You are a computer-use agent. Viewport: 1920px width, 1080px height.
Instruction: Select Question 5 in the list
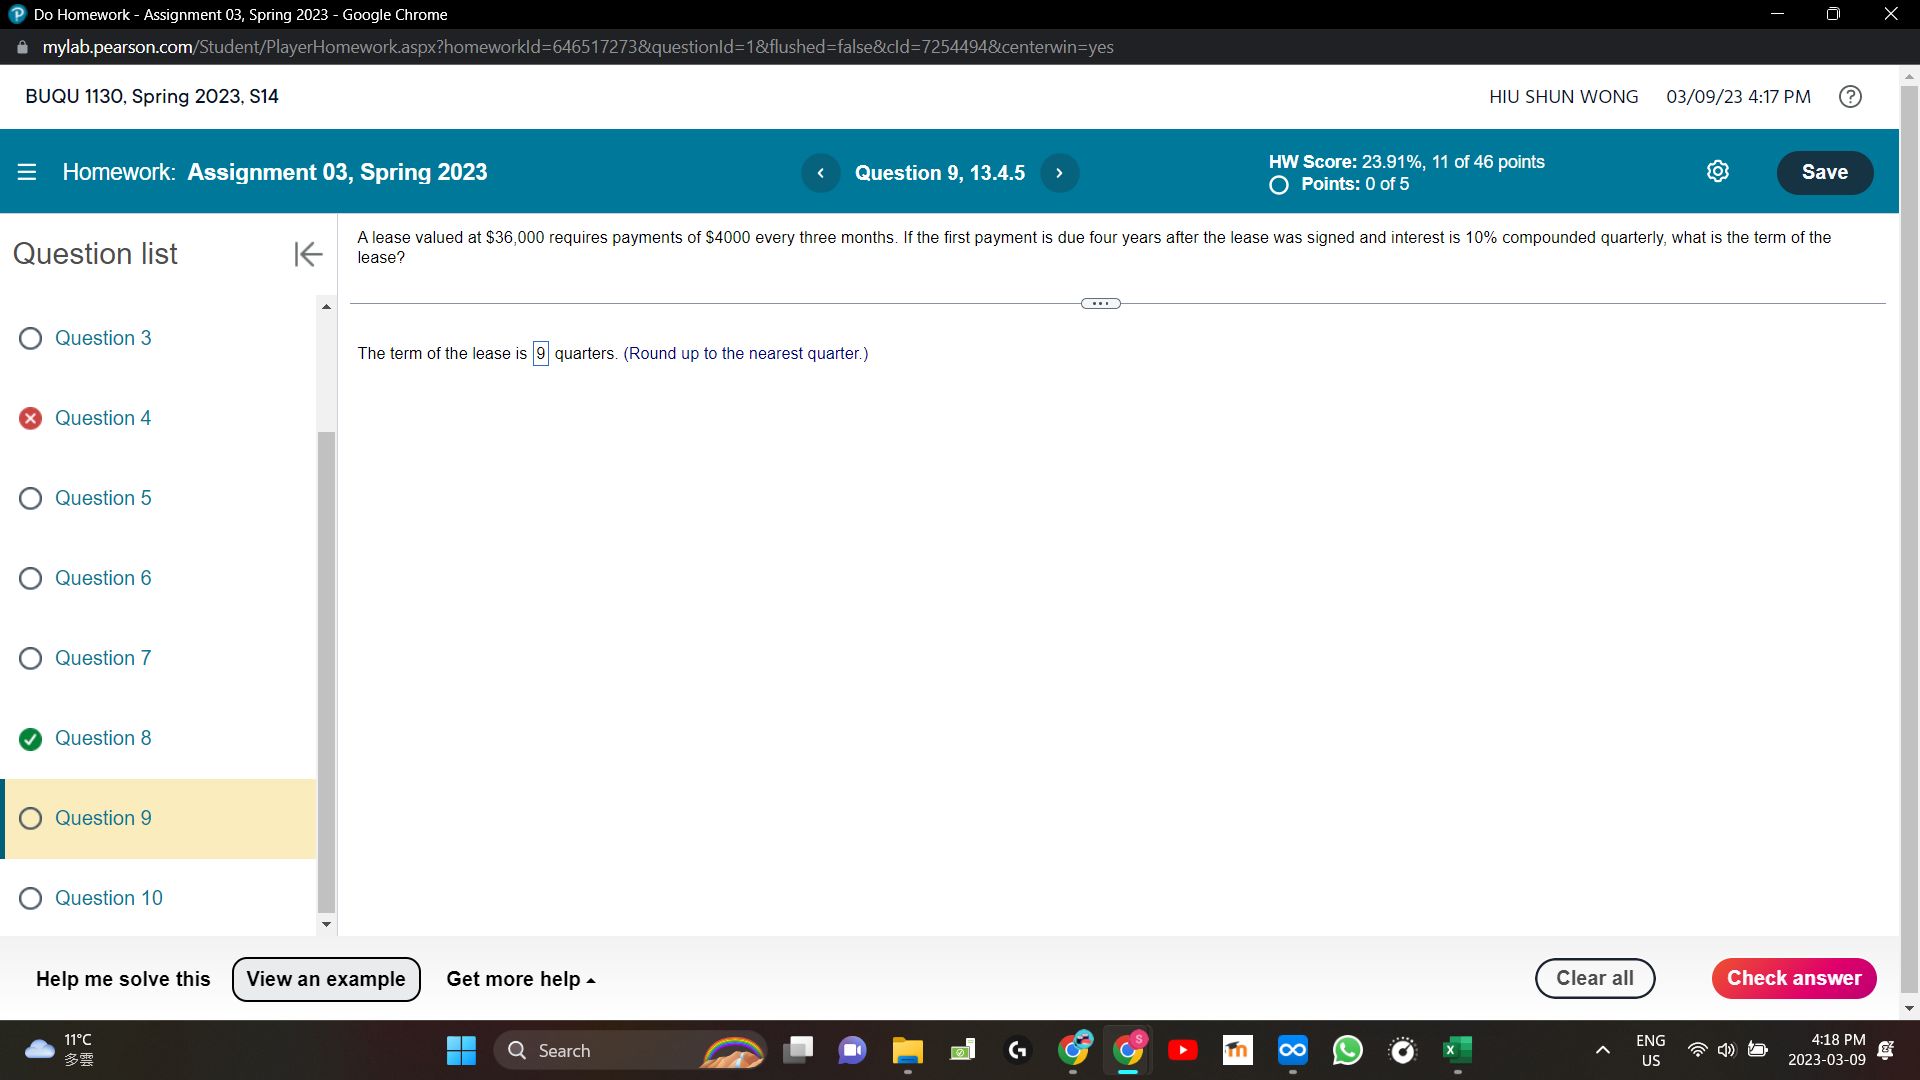[x=103, y=498]
